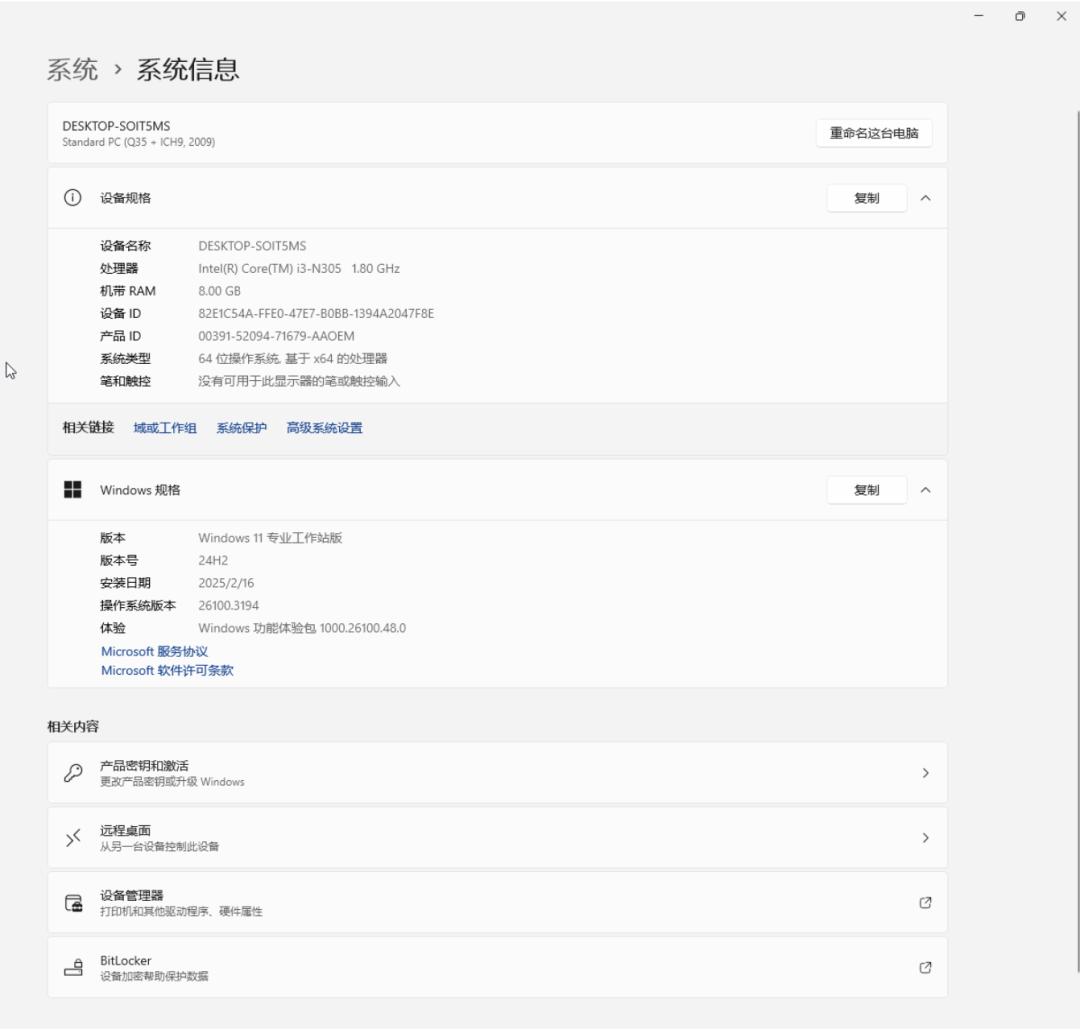Image resolution: width=1080 pixels, height=1029 pixels.
Task: Click the BitLocker lock icon
Action: (74, 968)
